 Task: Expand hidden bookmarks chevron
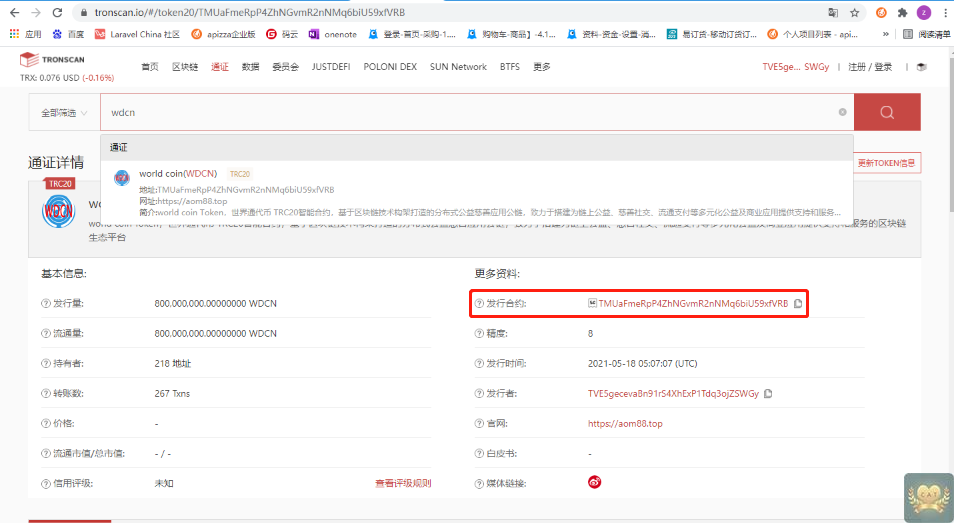[885, 34]
